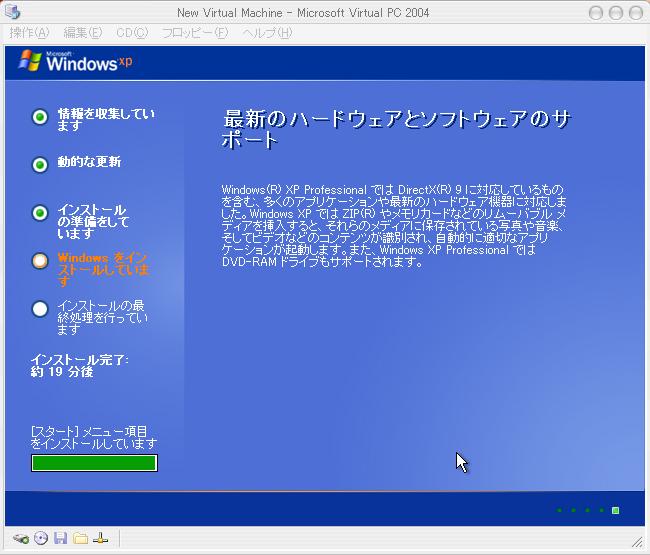This screenshot has height=555, width=650.
Task: Click the window resize grip corner
Action: coord(637,541)
